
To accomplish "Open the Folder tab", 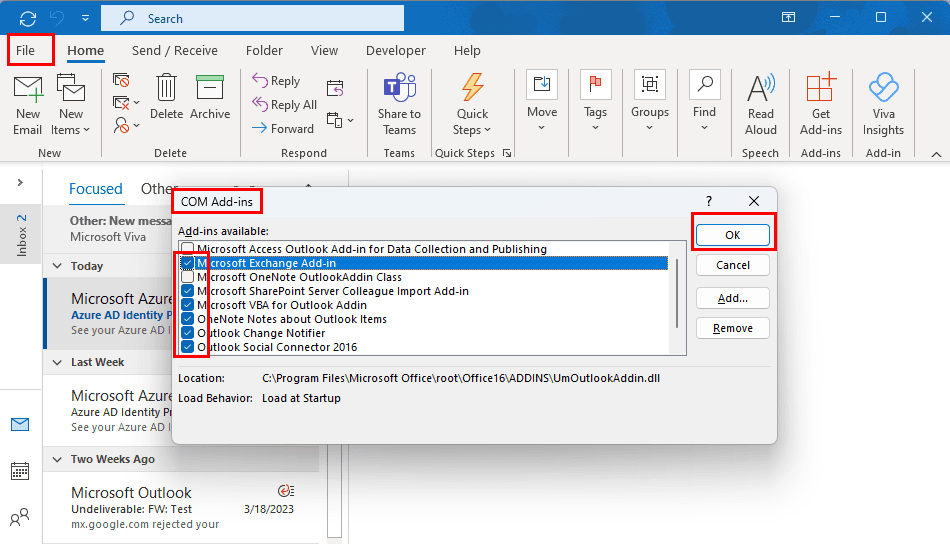I will coord(264,50).
